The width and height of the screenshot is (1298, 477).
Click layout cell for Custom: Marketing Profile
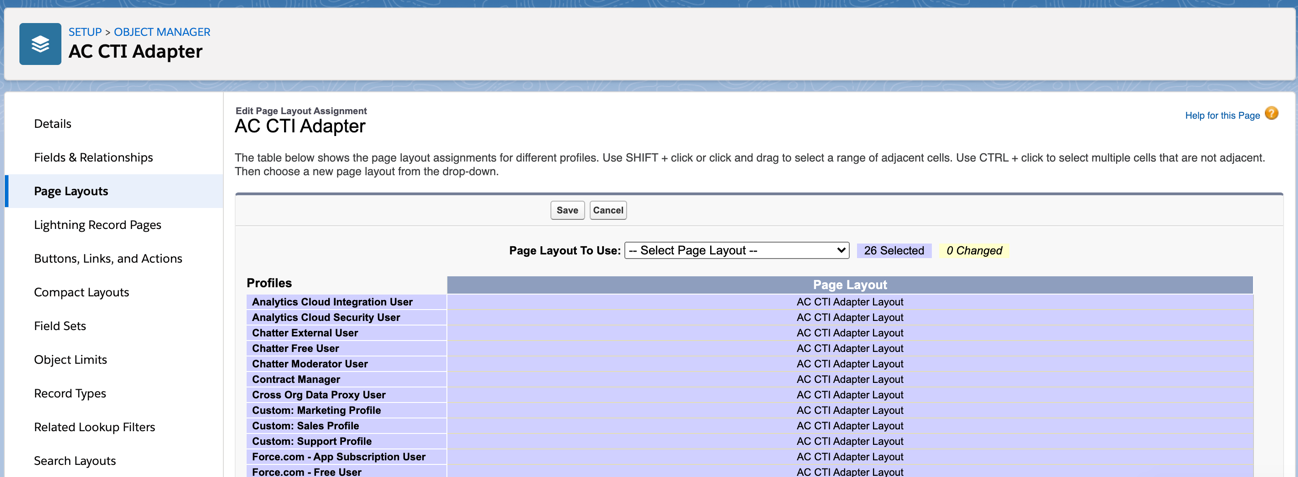[x=850, y=410]
